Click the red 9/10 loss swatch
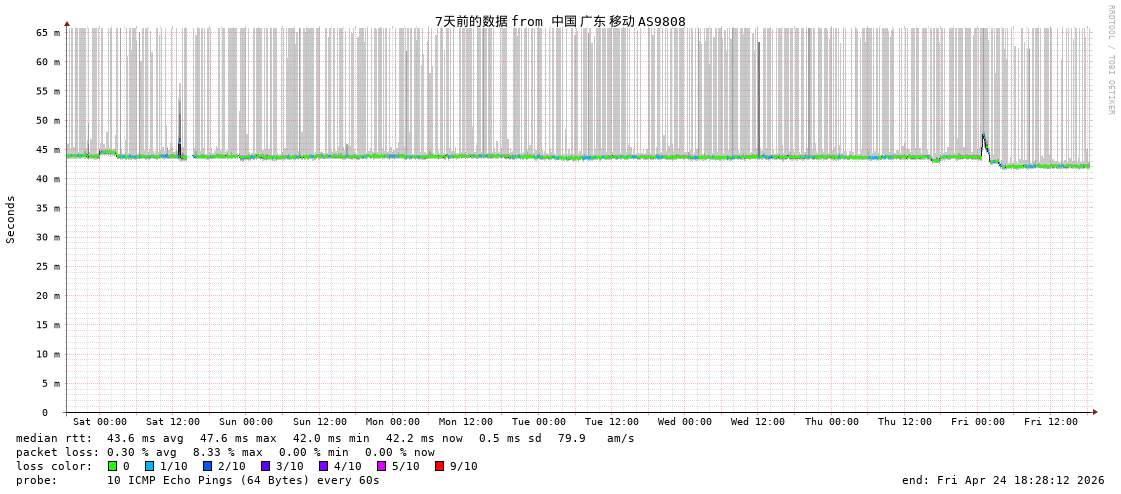Image resolution: width=1121 pixels, height=494 pixels. (x=440, y=466)
